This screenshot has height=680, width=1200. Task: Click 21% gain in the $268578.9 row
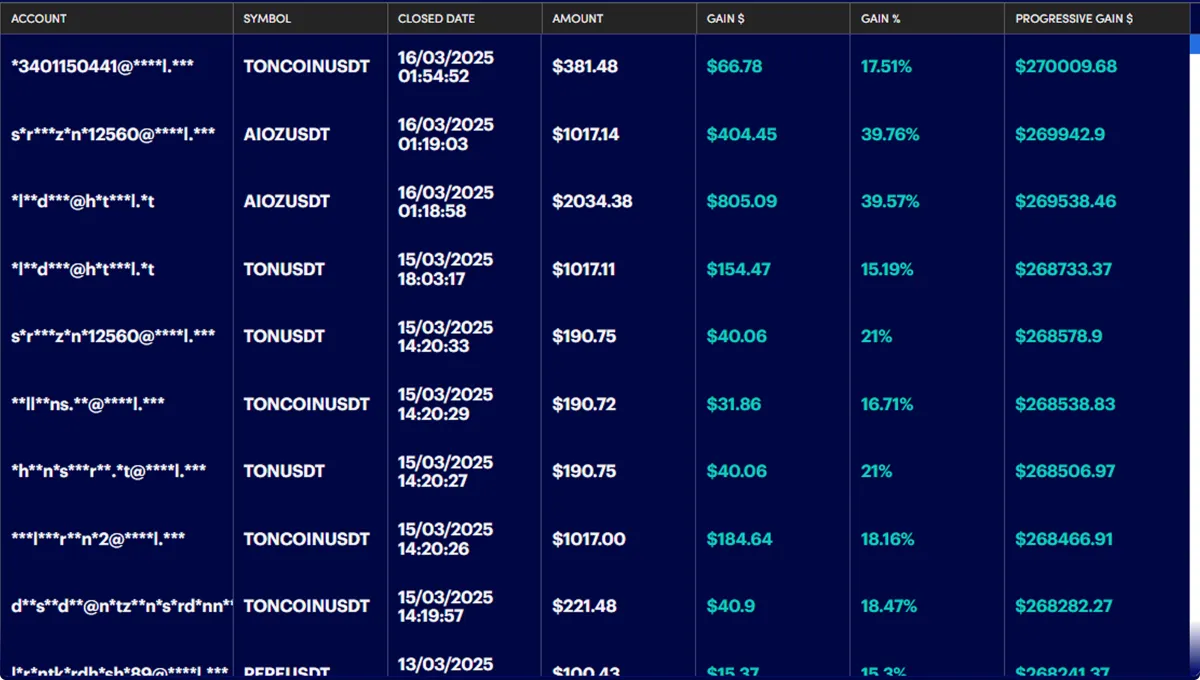877,337
